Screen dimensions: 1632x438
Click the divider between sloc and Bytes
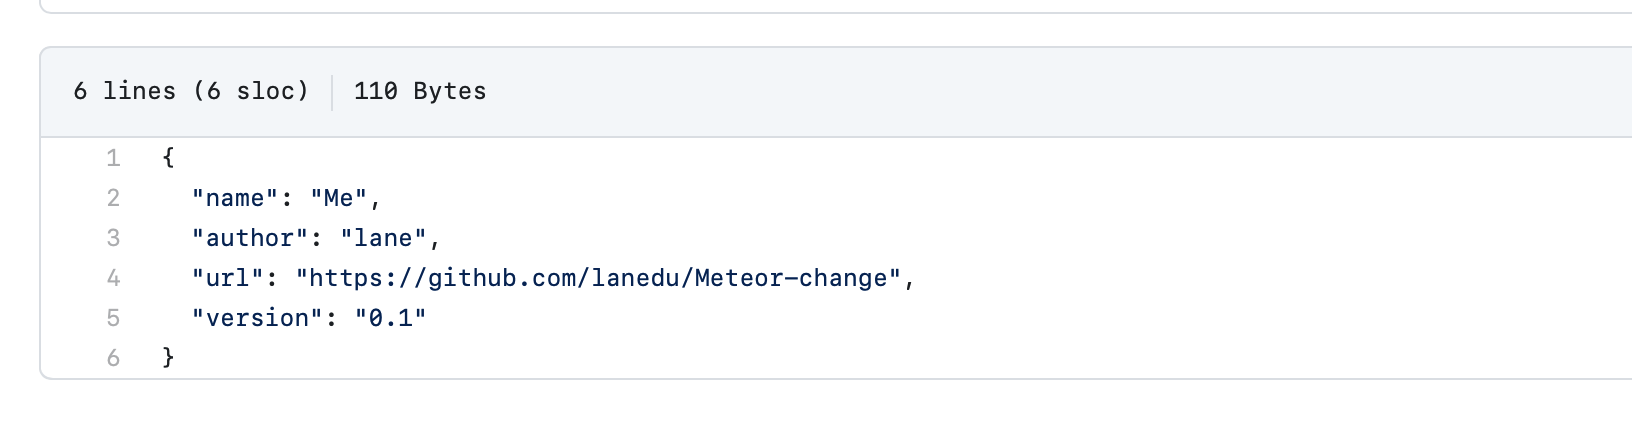pos(332,91)
